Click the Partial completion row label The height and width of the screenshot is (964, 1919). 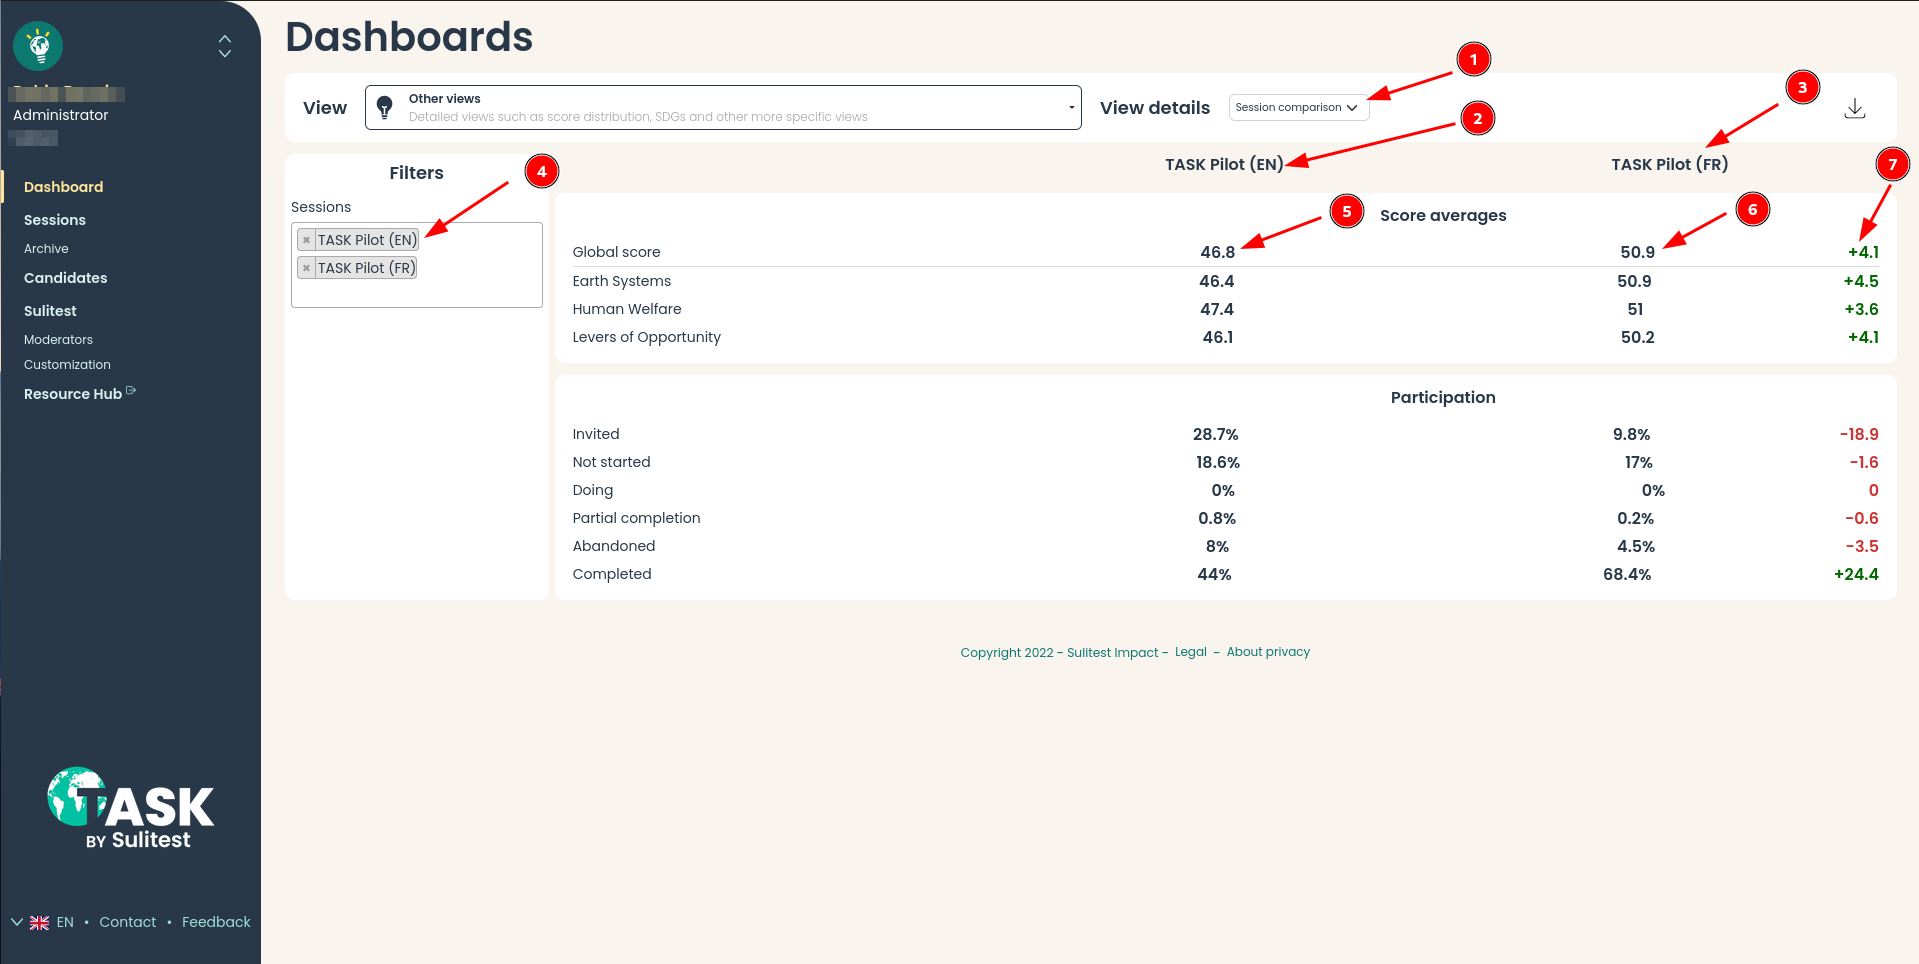click(636, 518)
